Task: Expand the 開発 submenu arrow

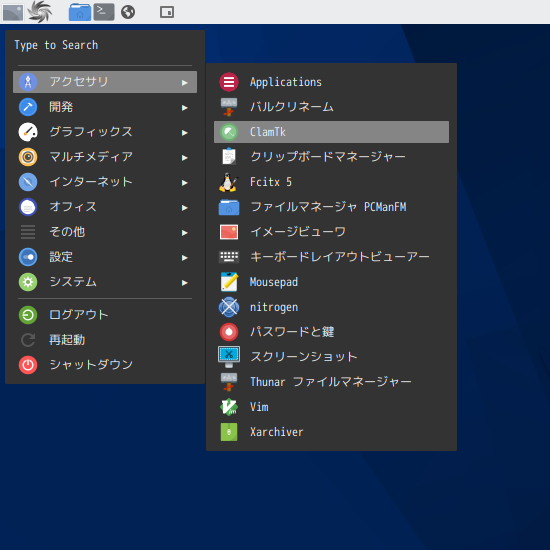Action: (x=185, y=108)
